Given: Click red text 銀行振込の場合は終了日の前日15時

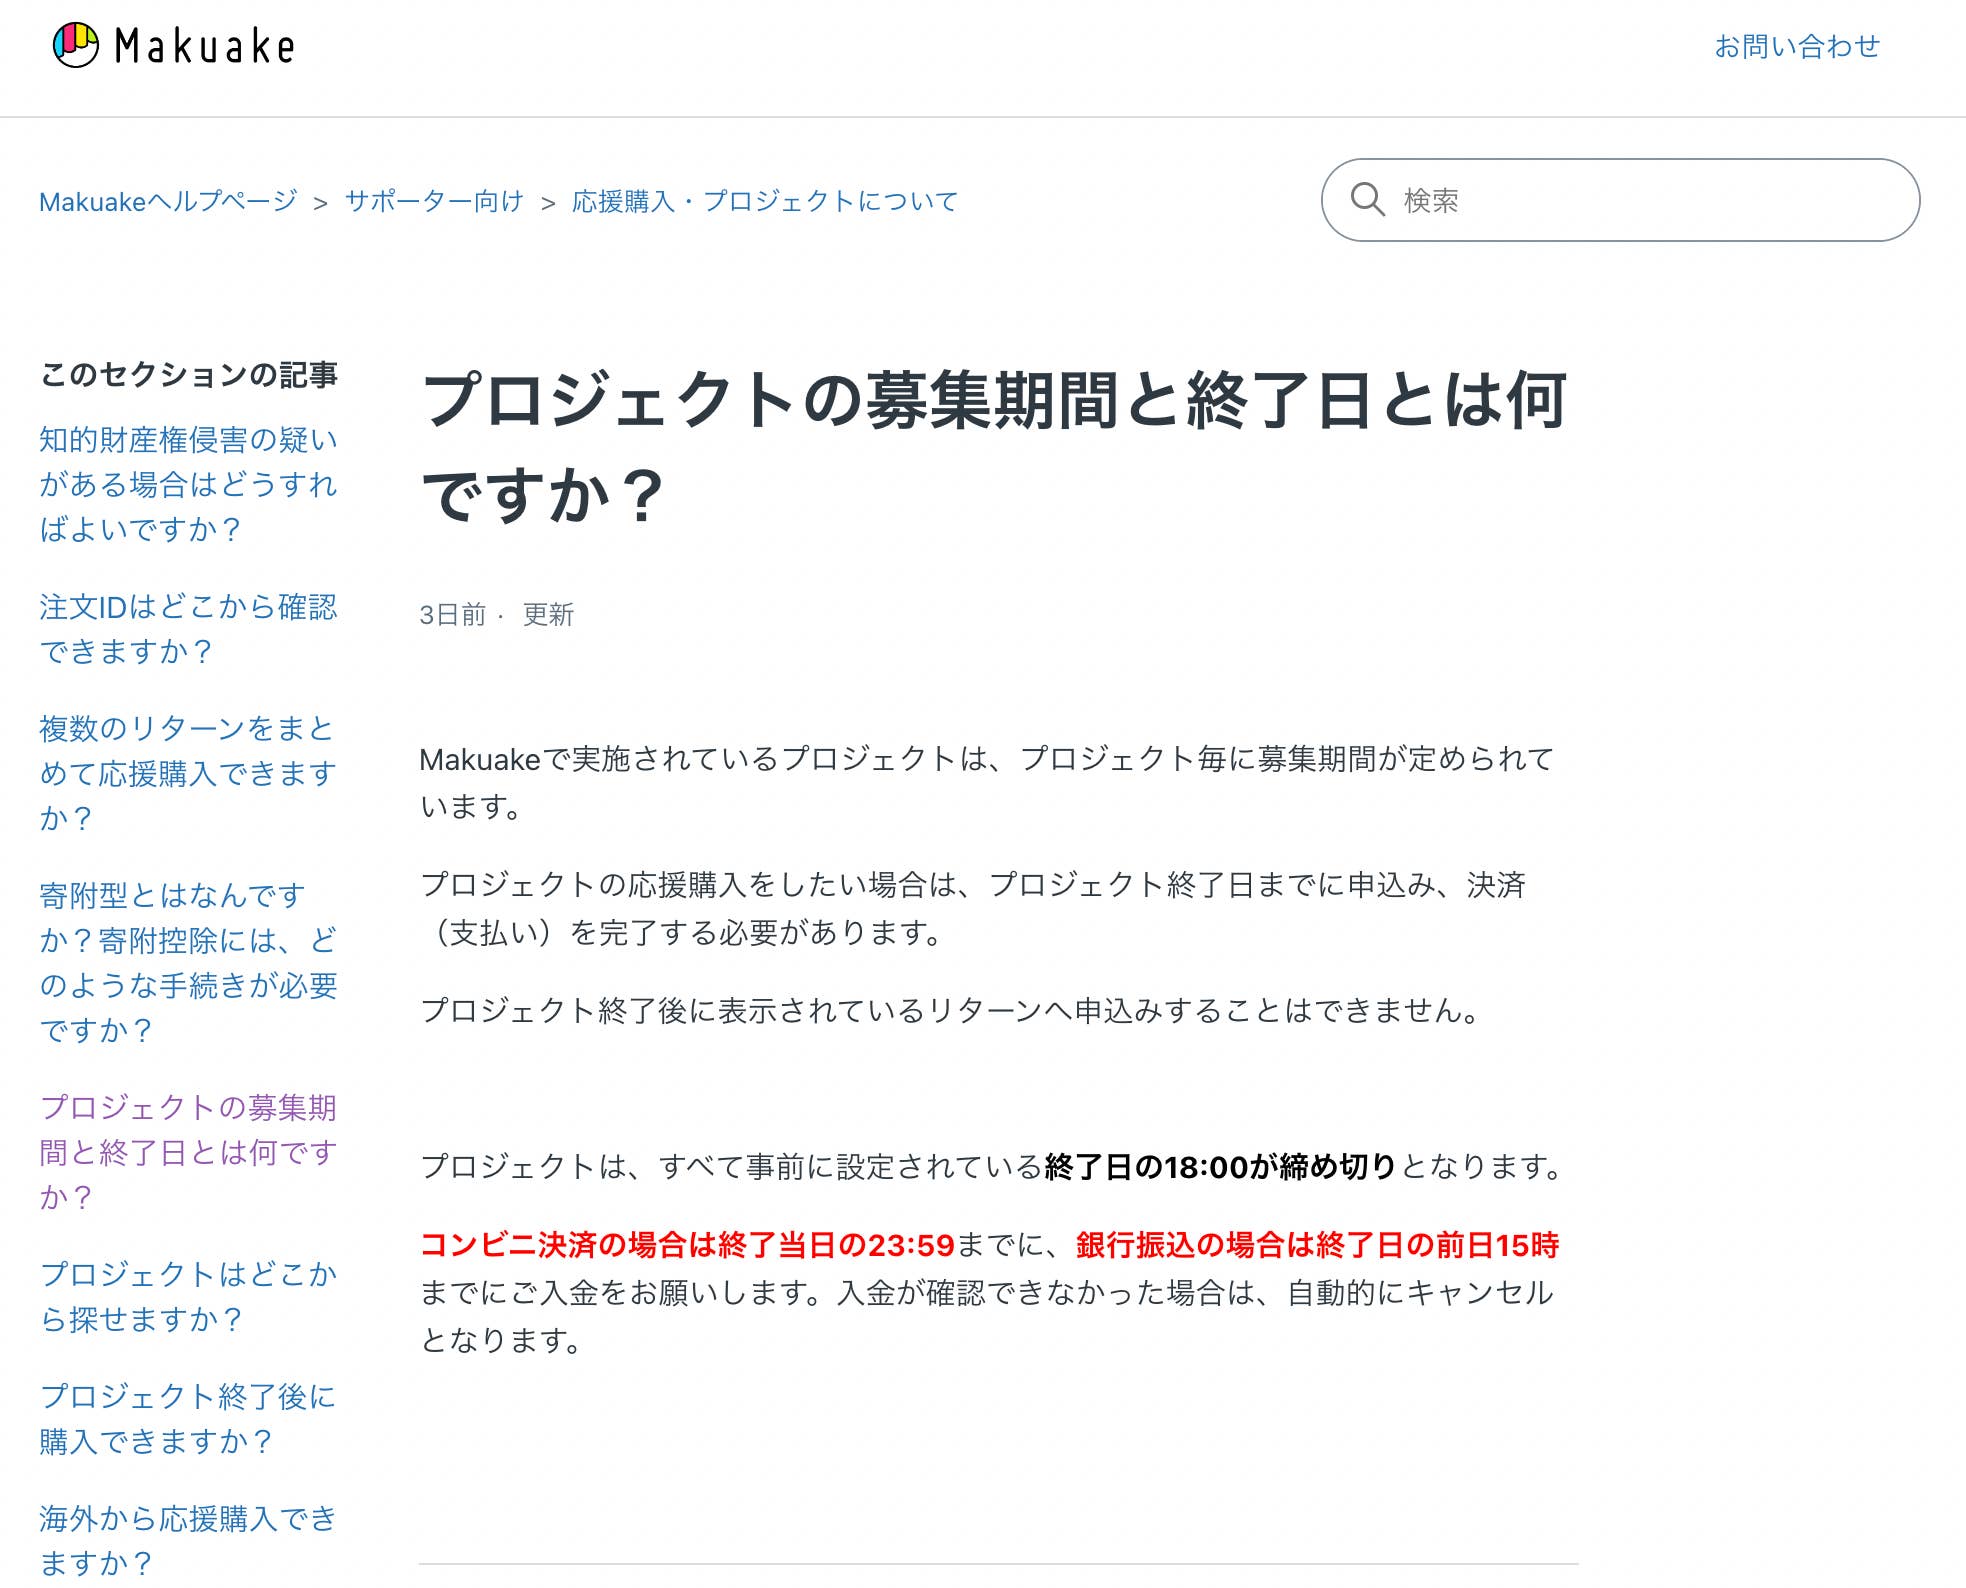Looking at the screenshot, I should click(1318, 1245).
